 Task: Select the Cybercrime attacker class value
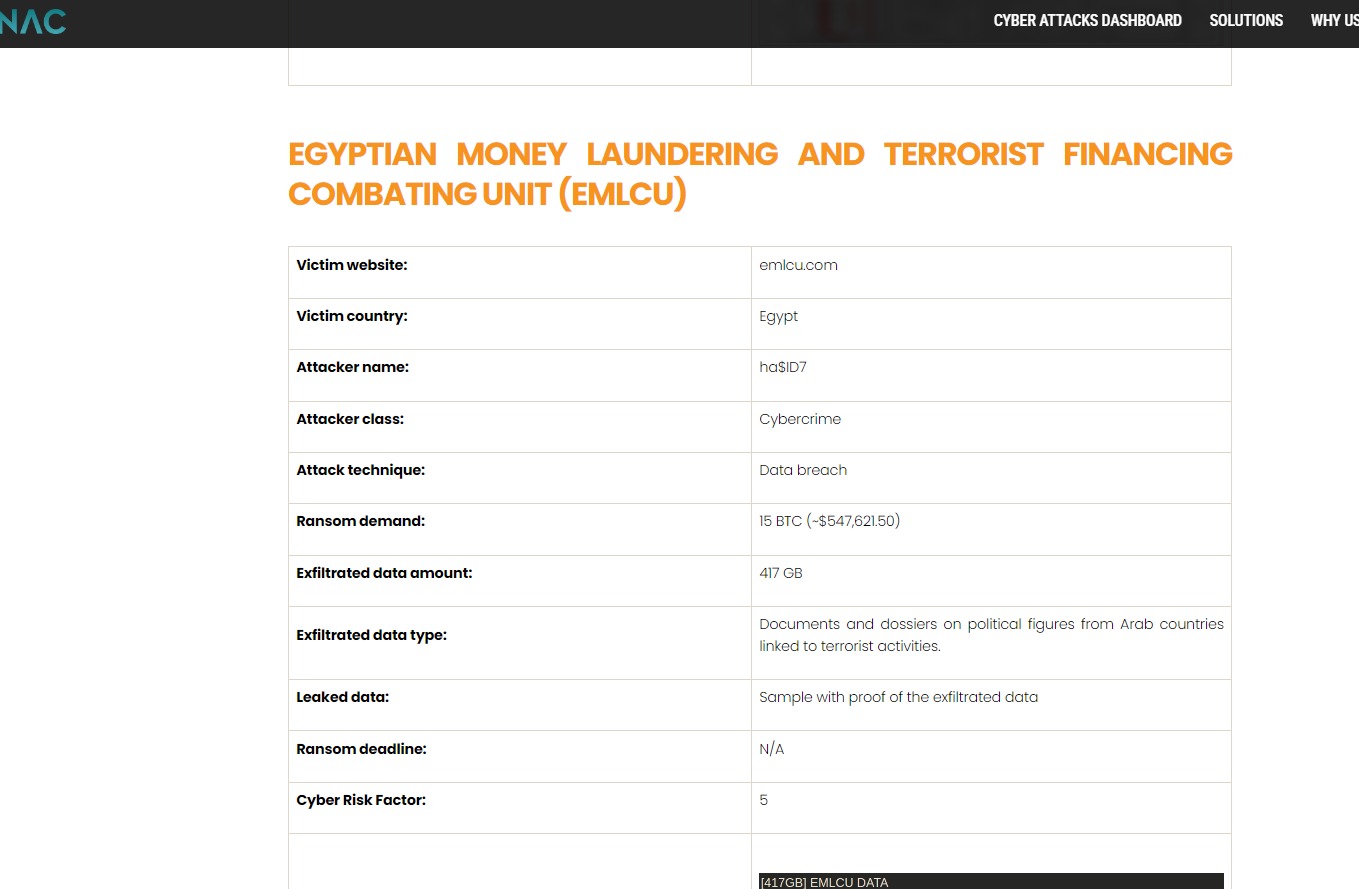[800, 419]
